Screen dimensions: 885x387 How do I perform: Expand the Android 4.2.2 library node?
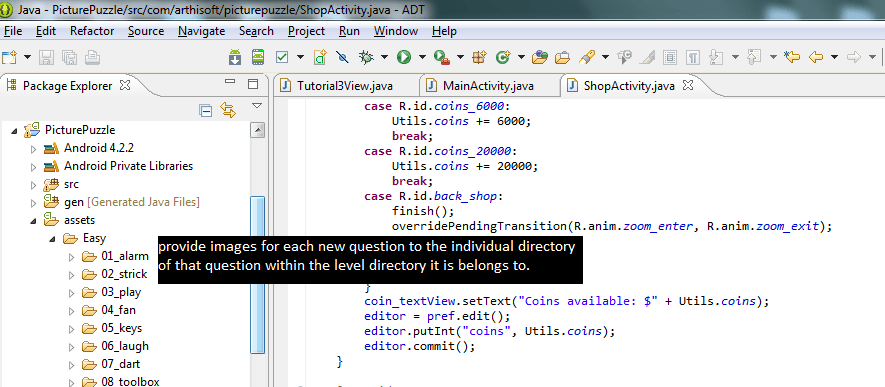pyautogui.click(x=33, y=149)
